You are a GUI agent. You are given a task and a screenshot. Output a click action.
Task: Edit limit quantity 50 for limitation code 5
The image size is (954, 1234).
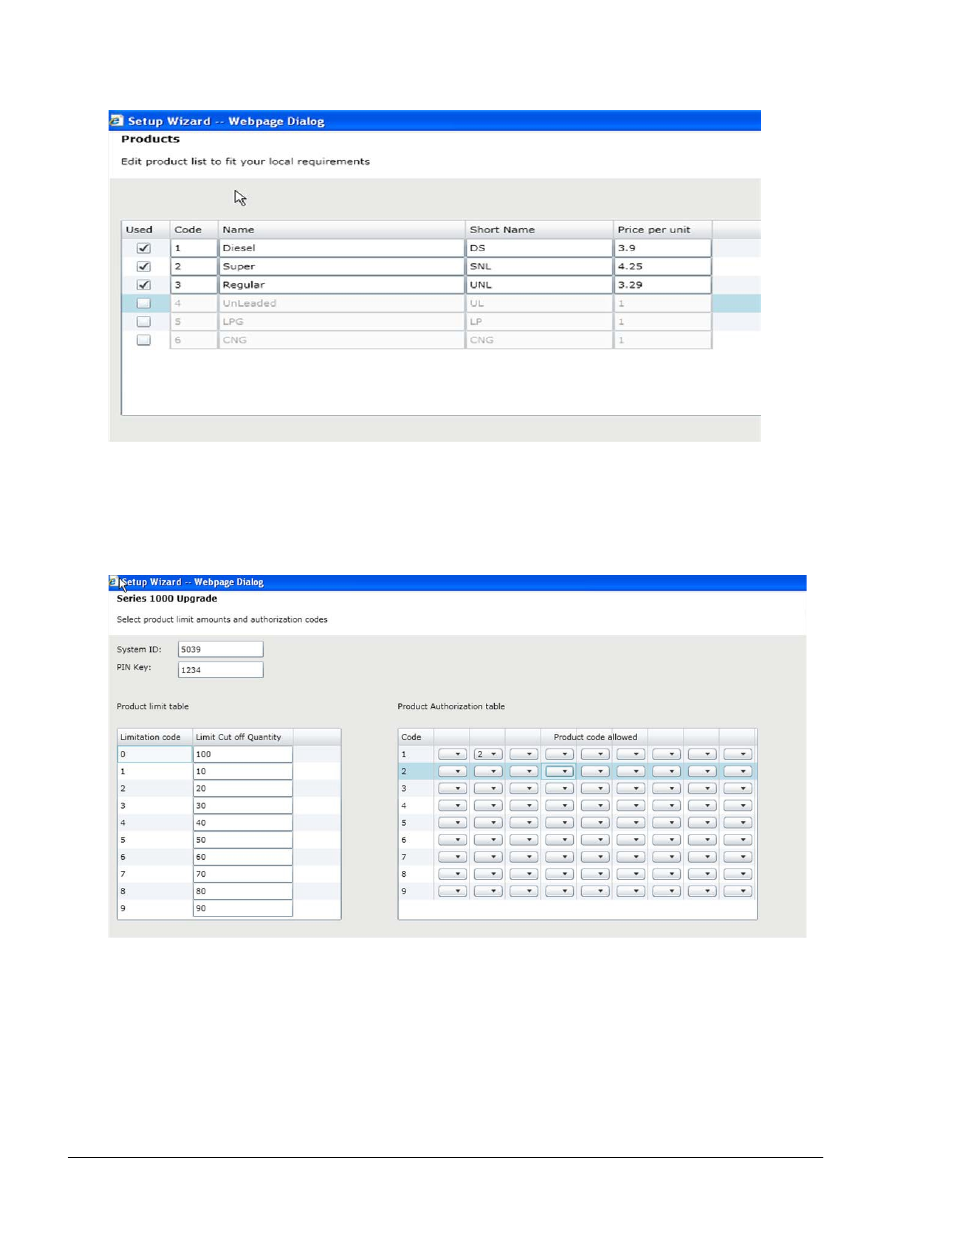243,840
